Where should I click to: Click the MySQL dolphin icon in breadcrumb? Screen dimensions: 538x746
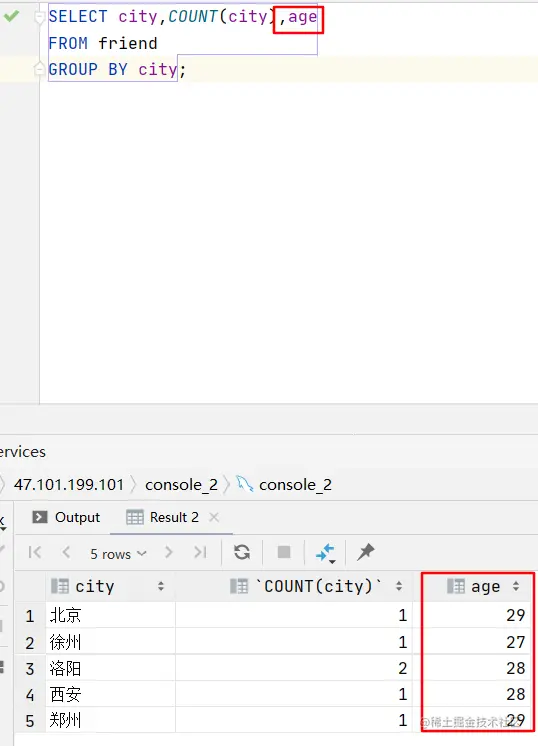click(x=245, y=484)
